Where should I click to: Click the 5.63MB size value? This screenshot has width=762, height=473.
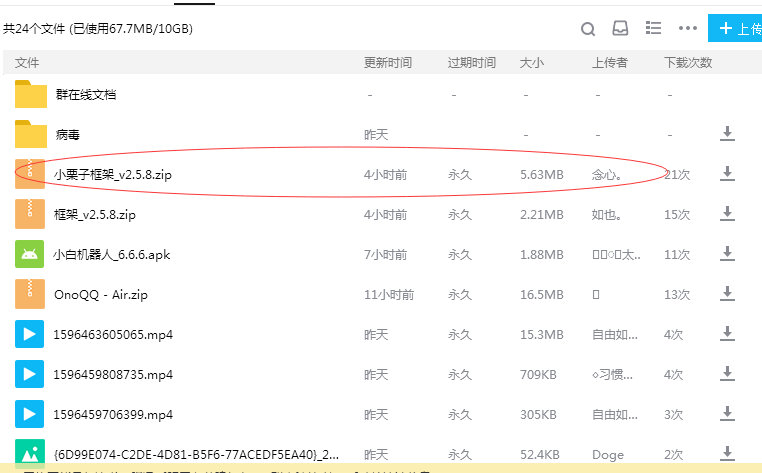[541, 175]
